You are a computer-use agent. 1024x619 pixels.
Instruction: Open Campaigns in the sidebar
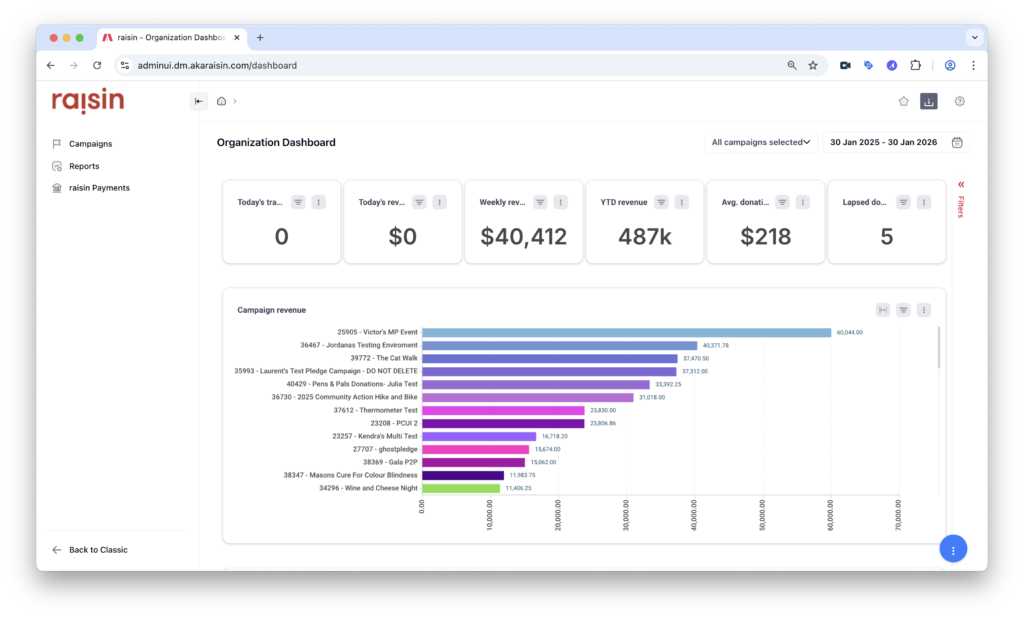click(x=91, y=144)
